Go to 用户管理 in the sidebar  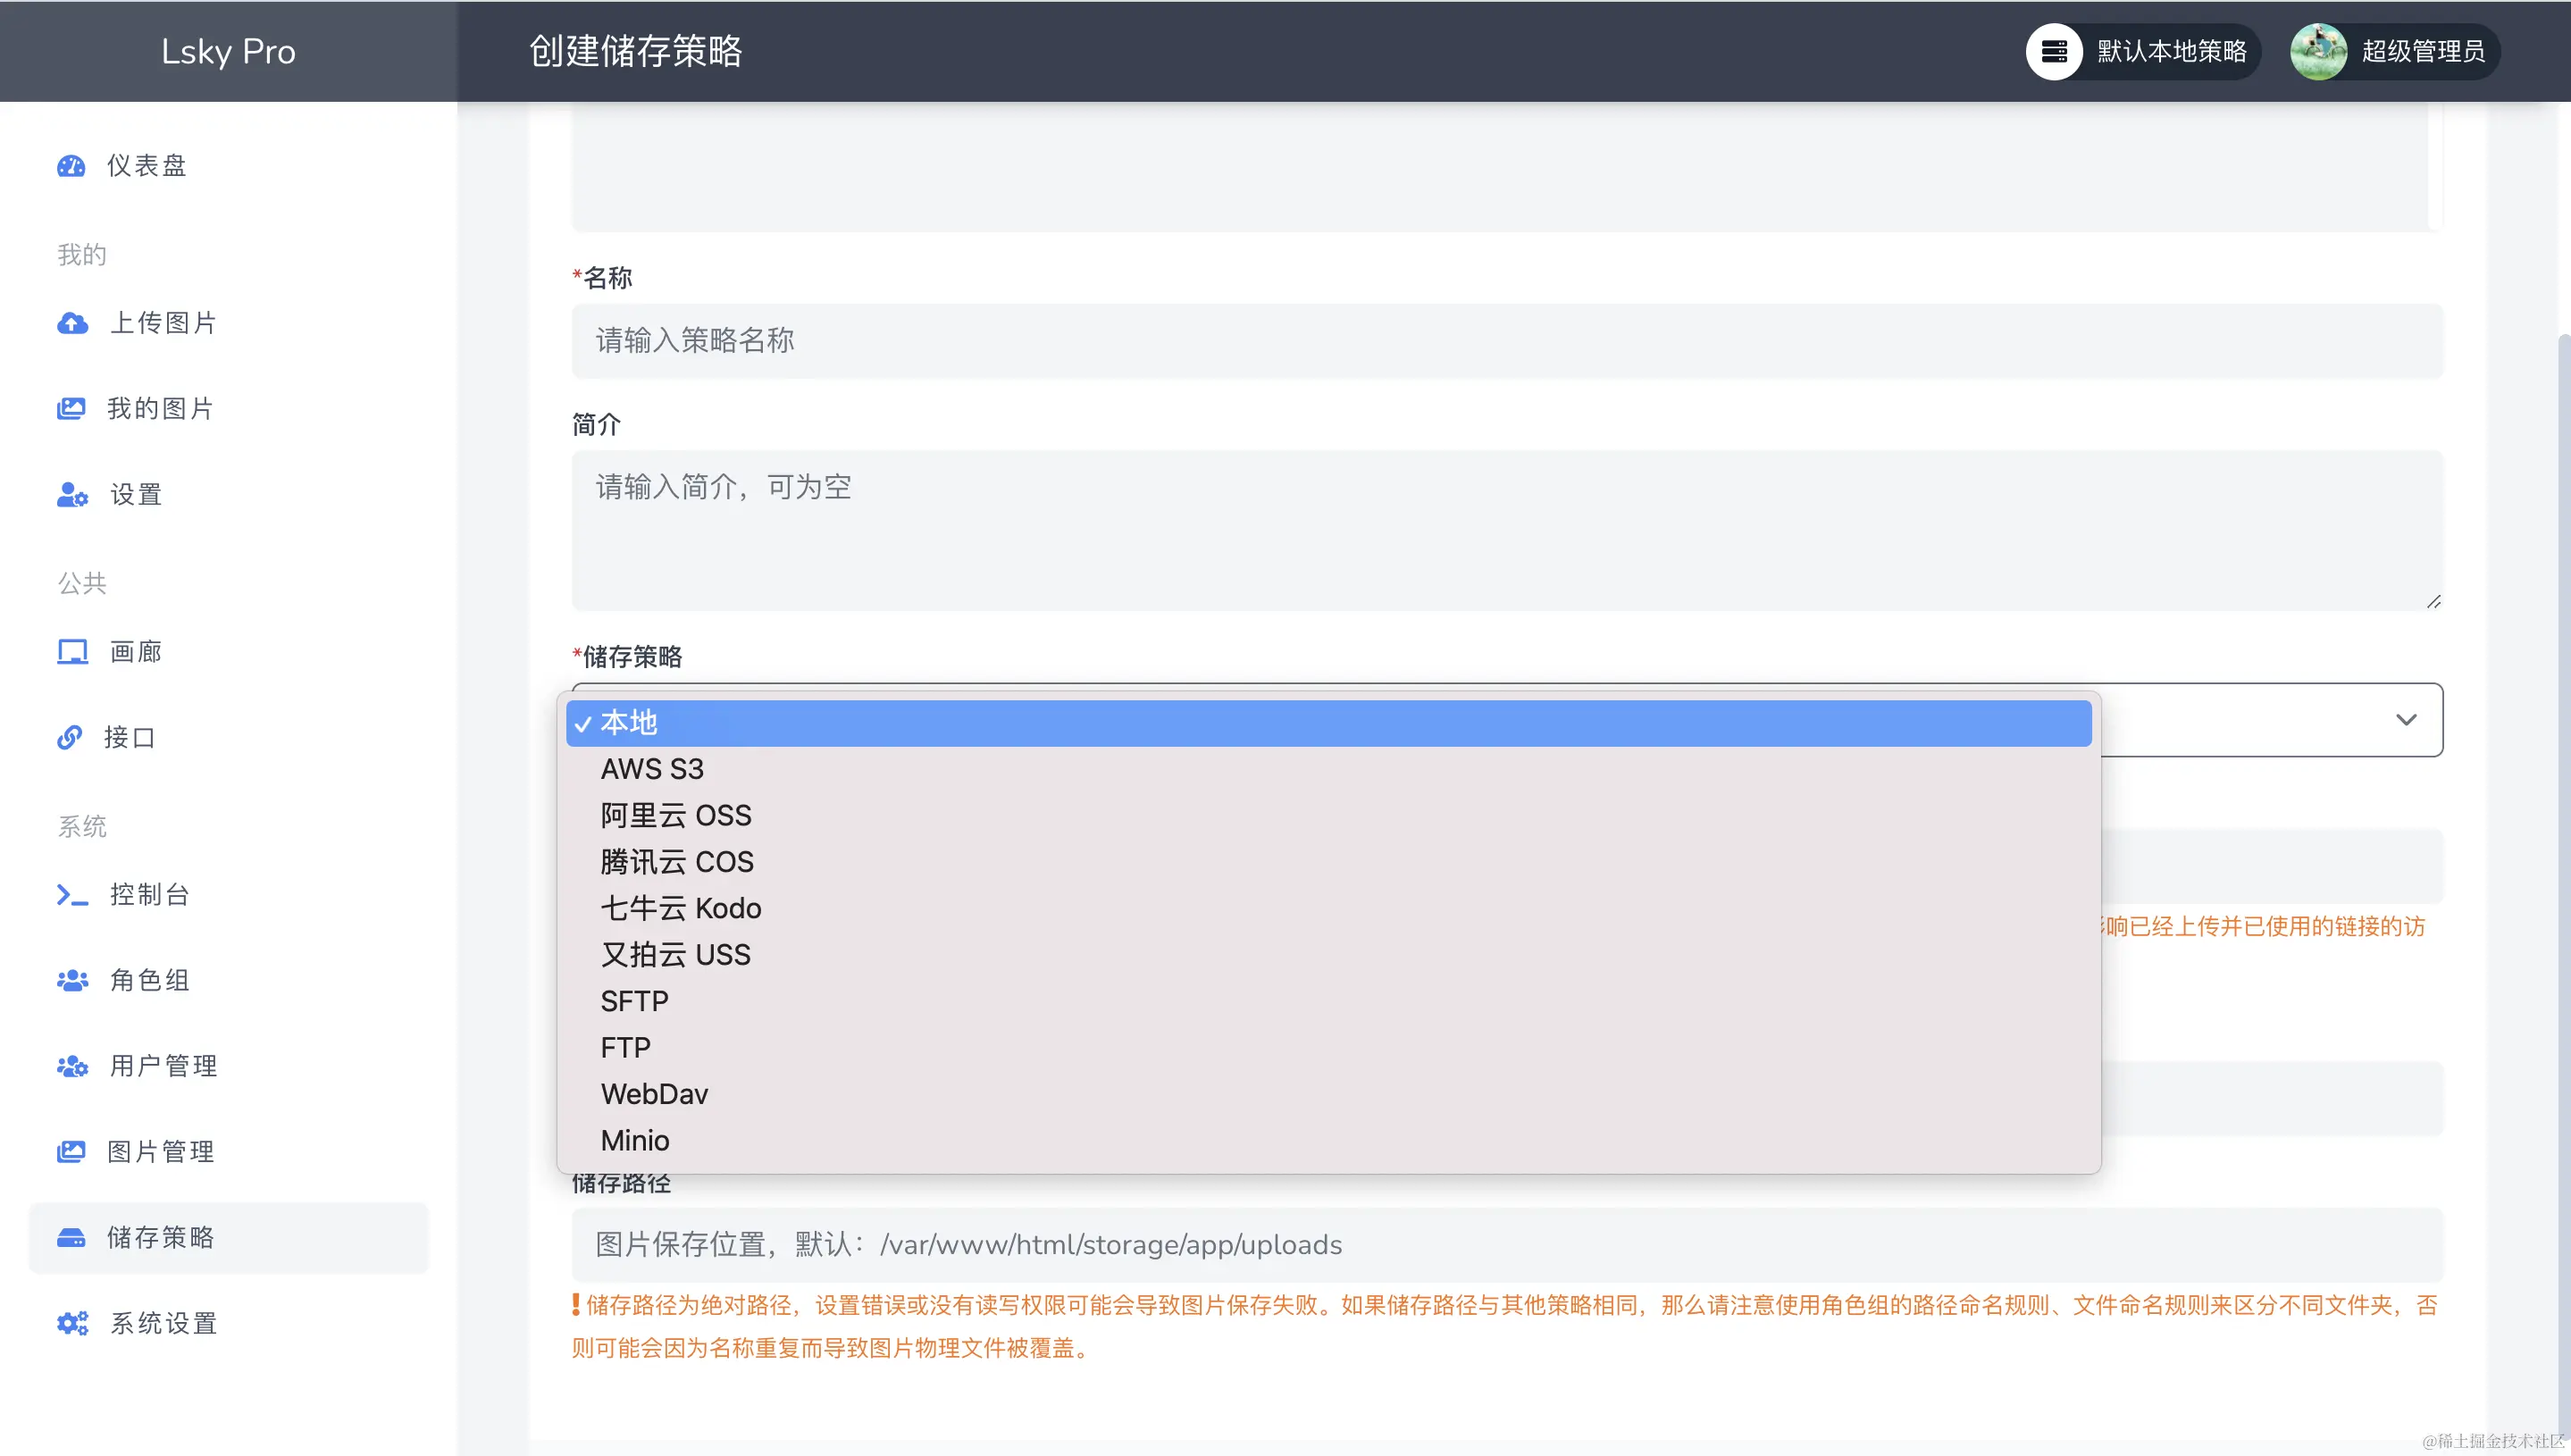(x=163, y=1065)
